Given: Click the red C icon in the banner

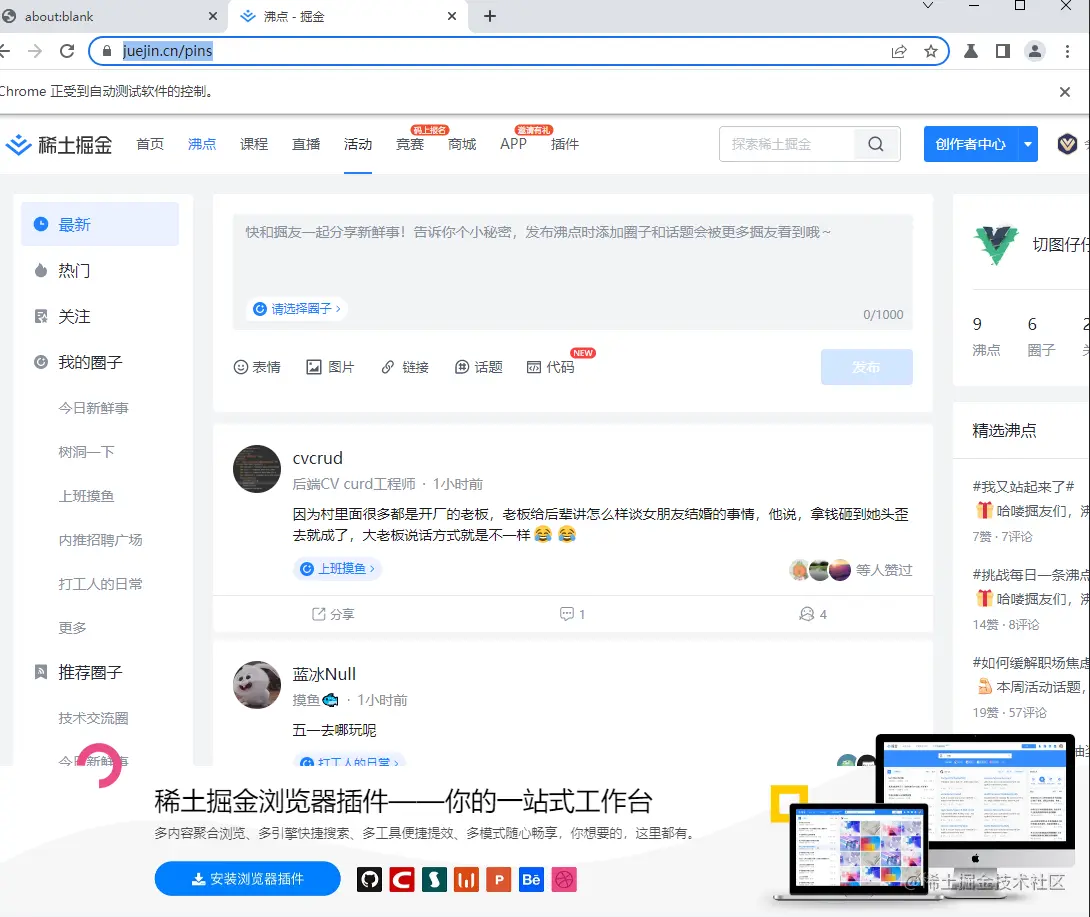Looking at the screenshot, I should coord(402,879).
